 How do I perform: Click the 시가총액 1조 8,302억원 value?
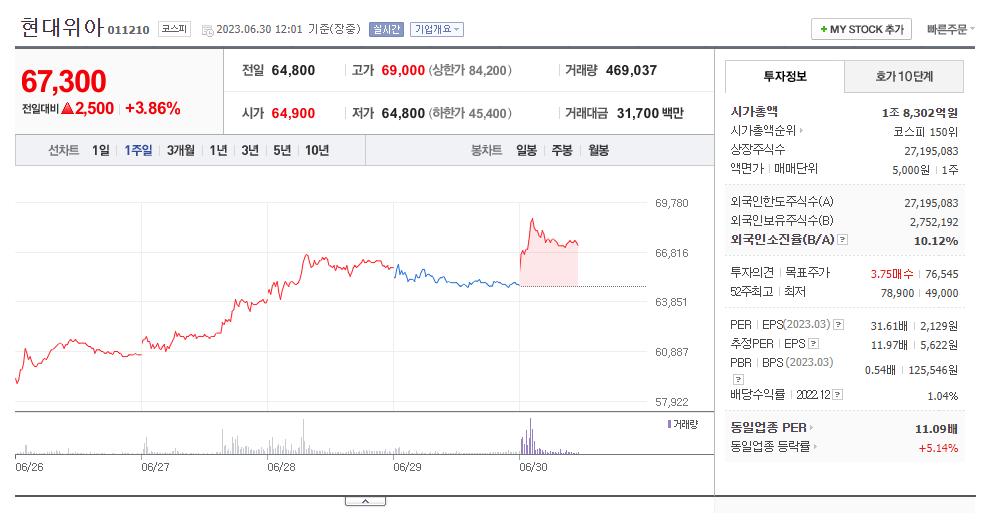[920, 113]
